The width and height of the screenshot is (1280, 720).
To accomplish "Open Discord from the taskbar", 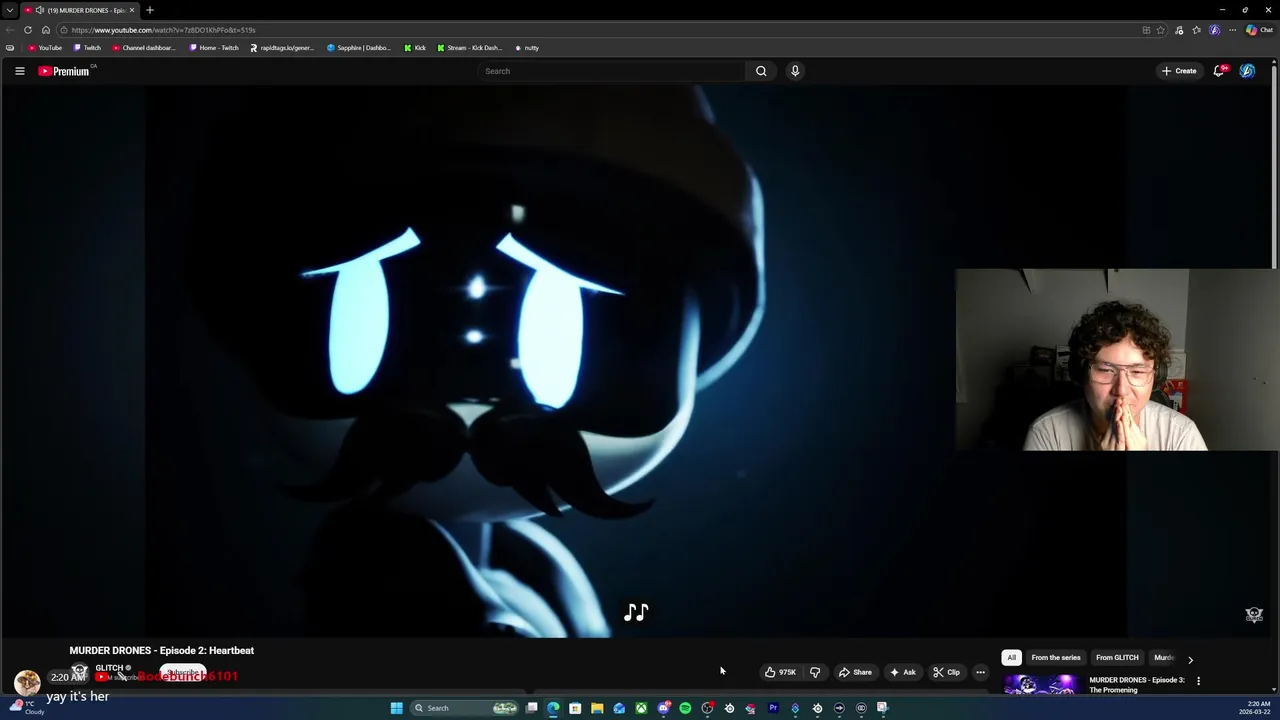I will (x=663, y=708).
